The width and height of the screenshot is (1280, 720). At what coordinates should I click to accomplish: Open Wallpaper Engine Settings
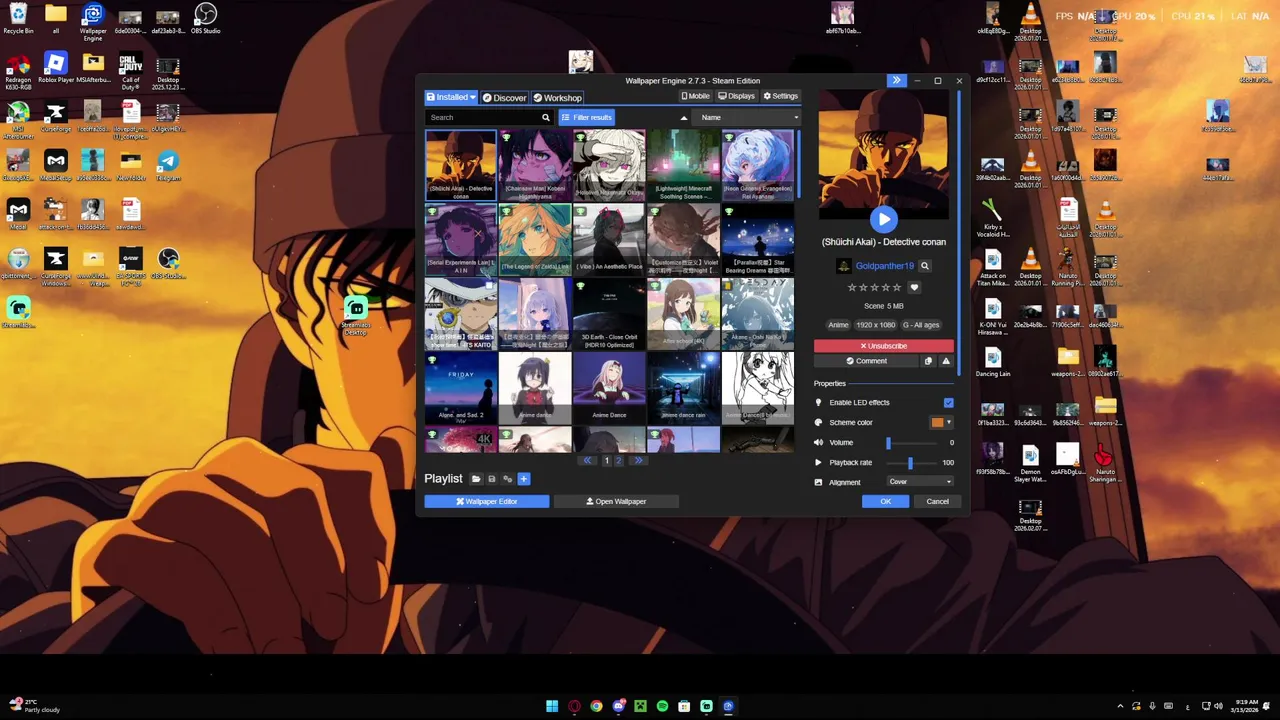pyautogui.click(x=780, y=96)
